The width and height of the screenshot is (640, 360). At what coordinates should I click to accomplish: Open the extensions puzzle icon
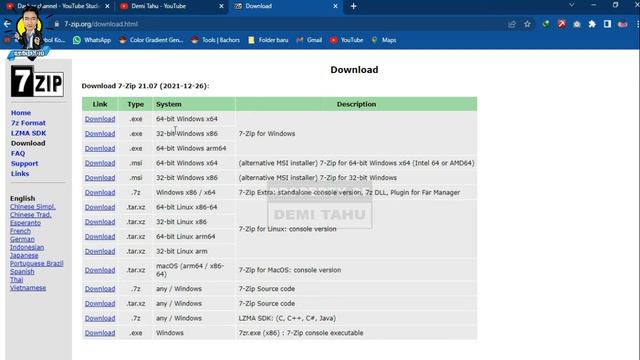tap(592, 24)
